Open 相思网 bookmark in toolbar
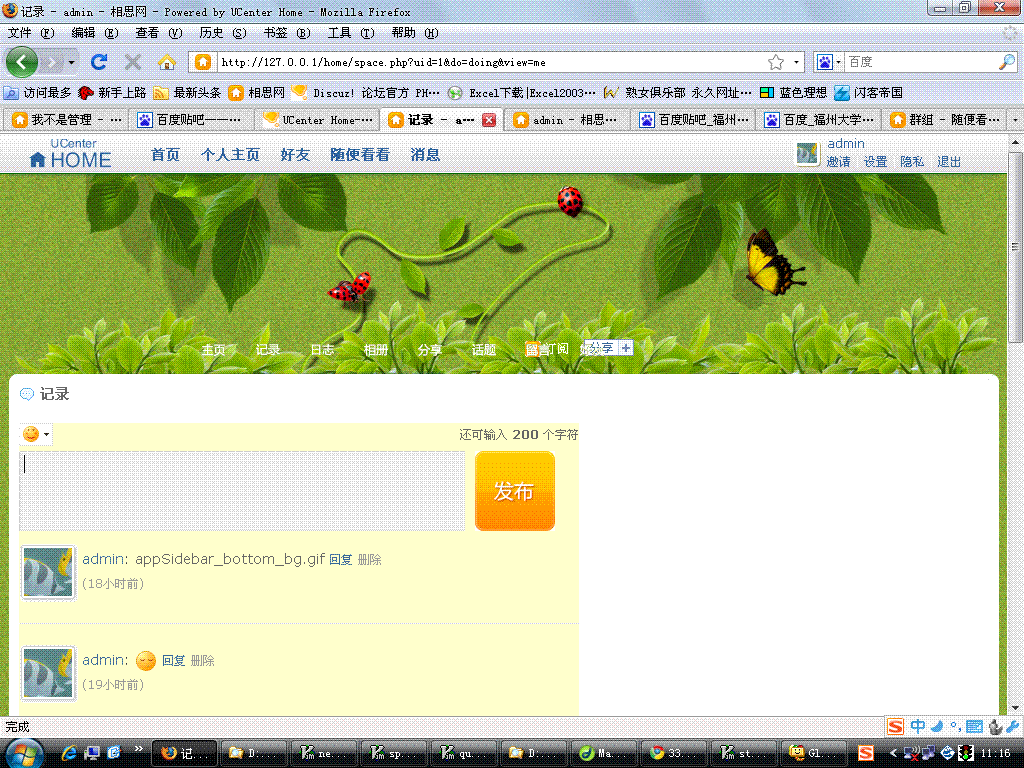 pyautogui.click(x=257, y=93)
